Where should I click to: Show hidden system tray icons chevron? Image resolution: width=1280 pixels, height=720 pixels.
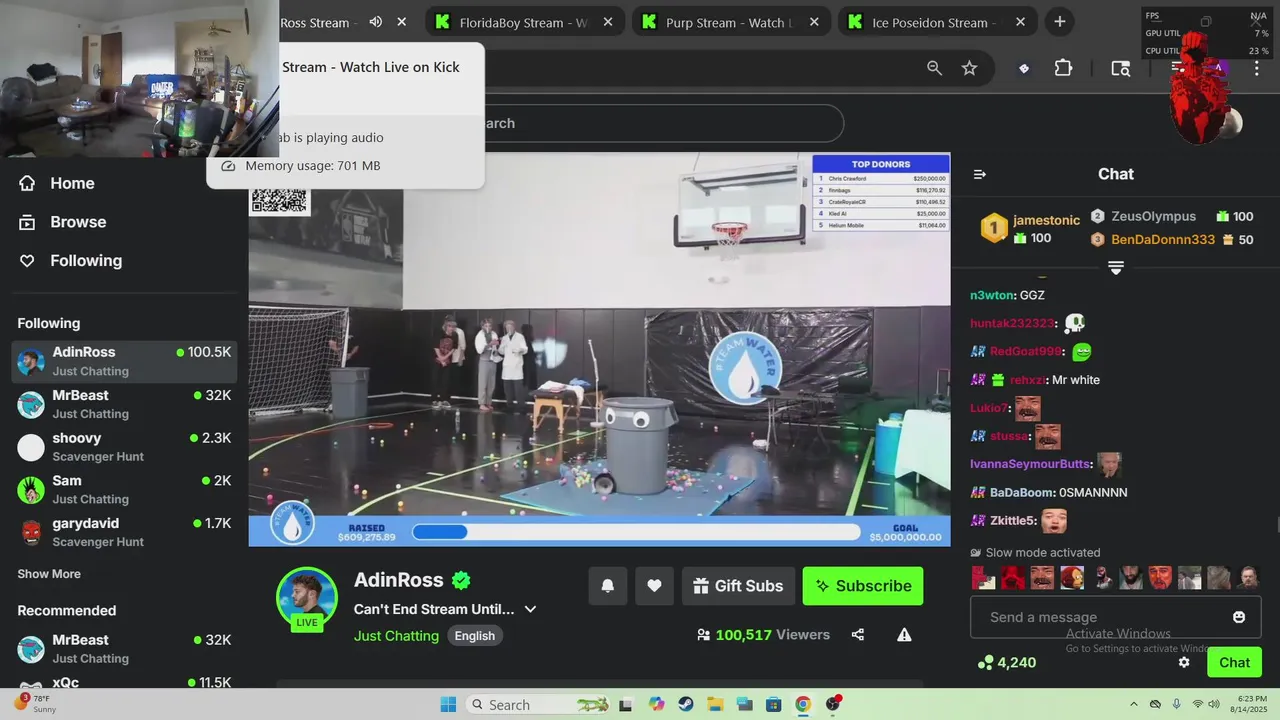pos(1133,704)
